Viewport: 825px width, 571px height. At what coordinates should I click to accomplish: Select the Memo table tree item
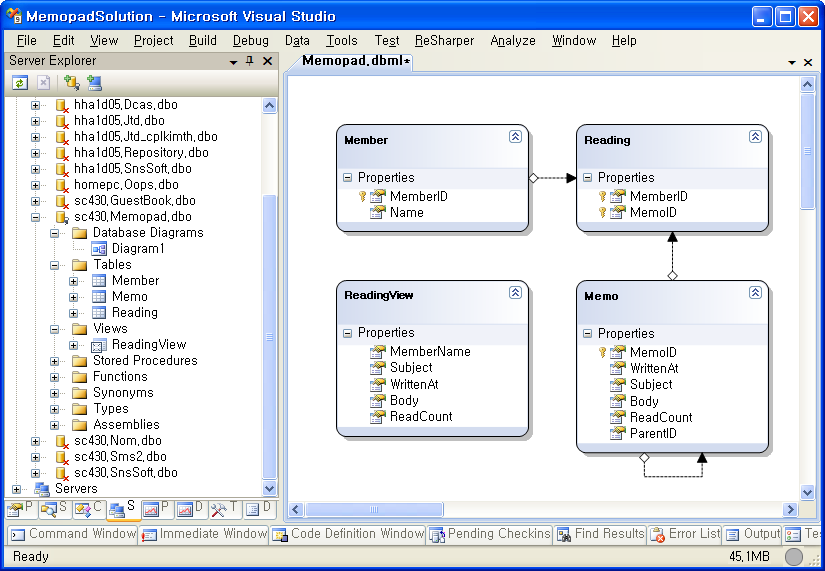pos(129,297)
